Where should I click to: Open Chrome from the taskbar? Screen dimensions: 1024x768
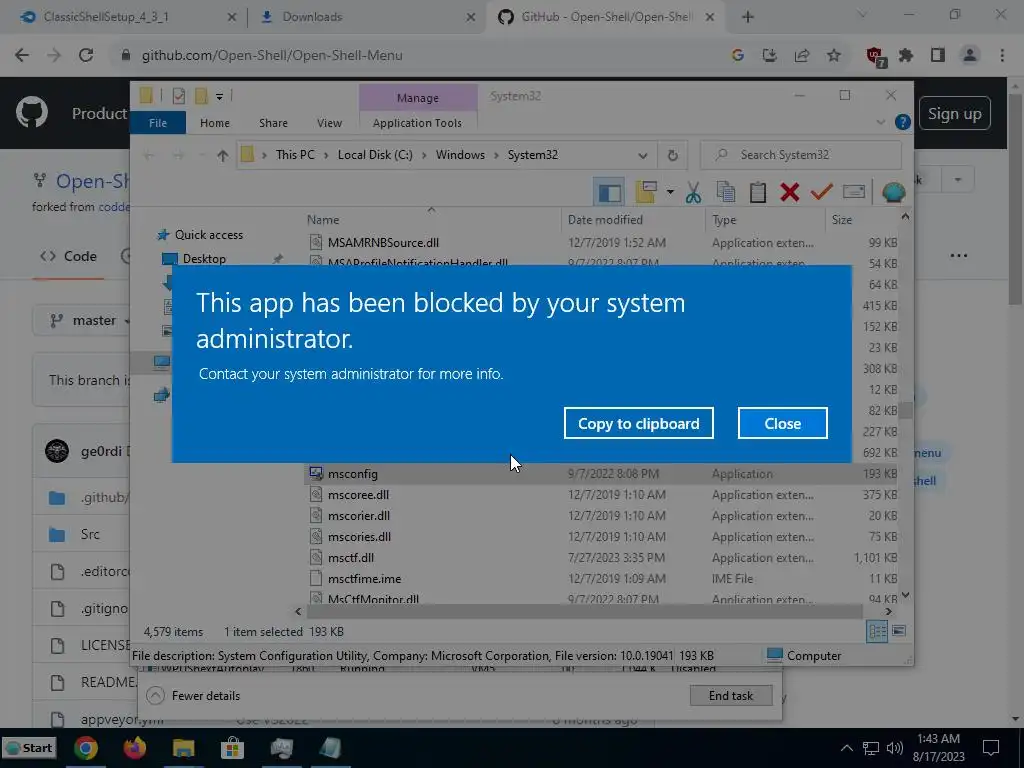pos(86,748)
